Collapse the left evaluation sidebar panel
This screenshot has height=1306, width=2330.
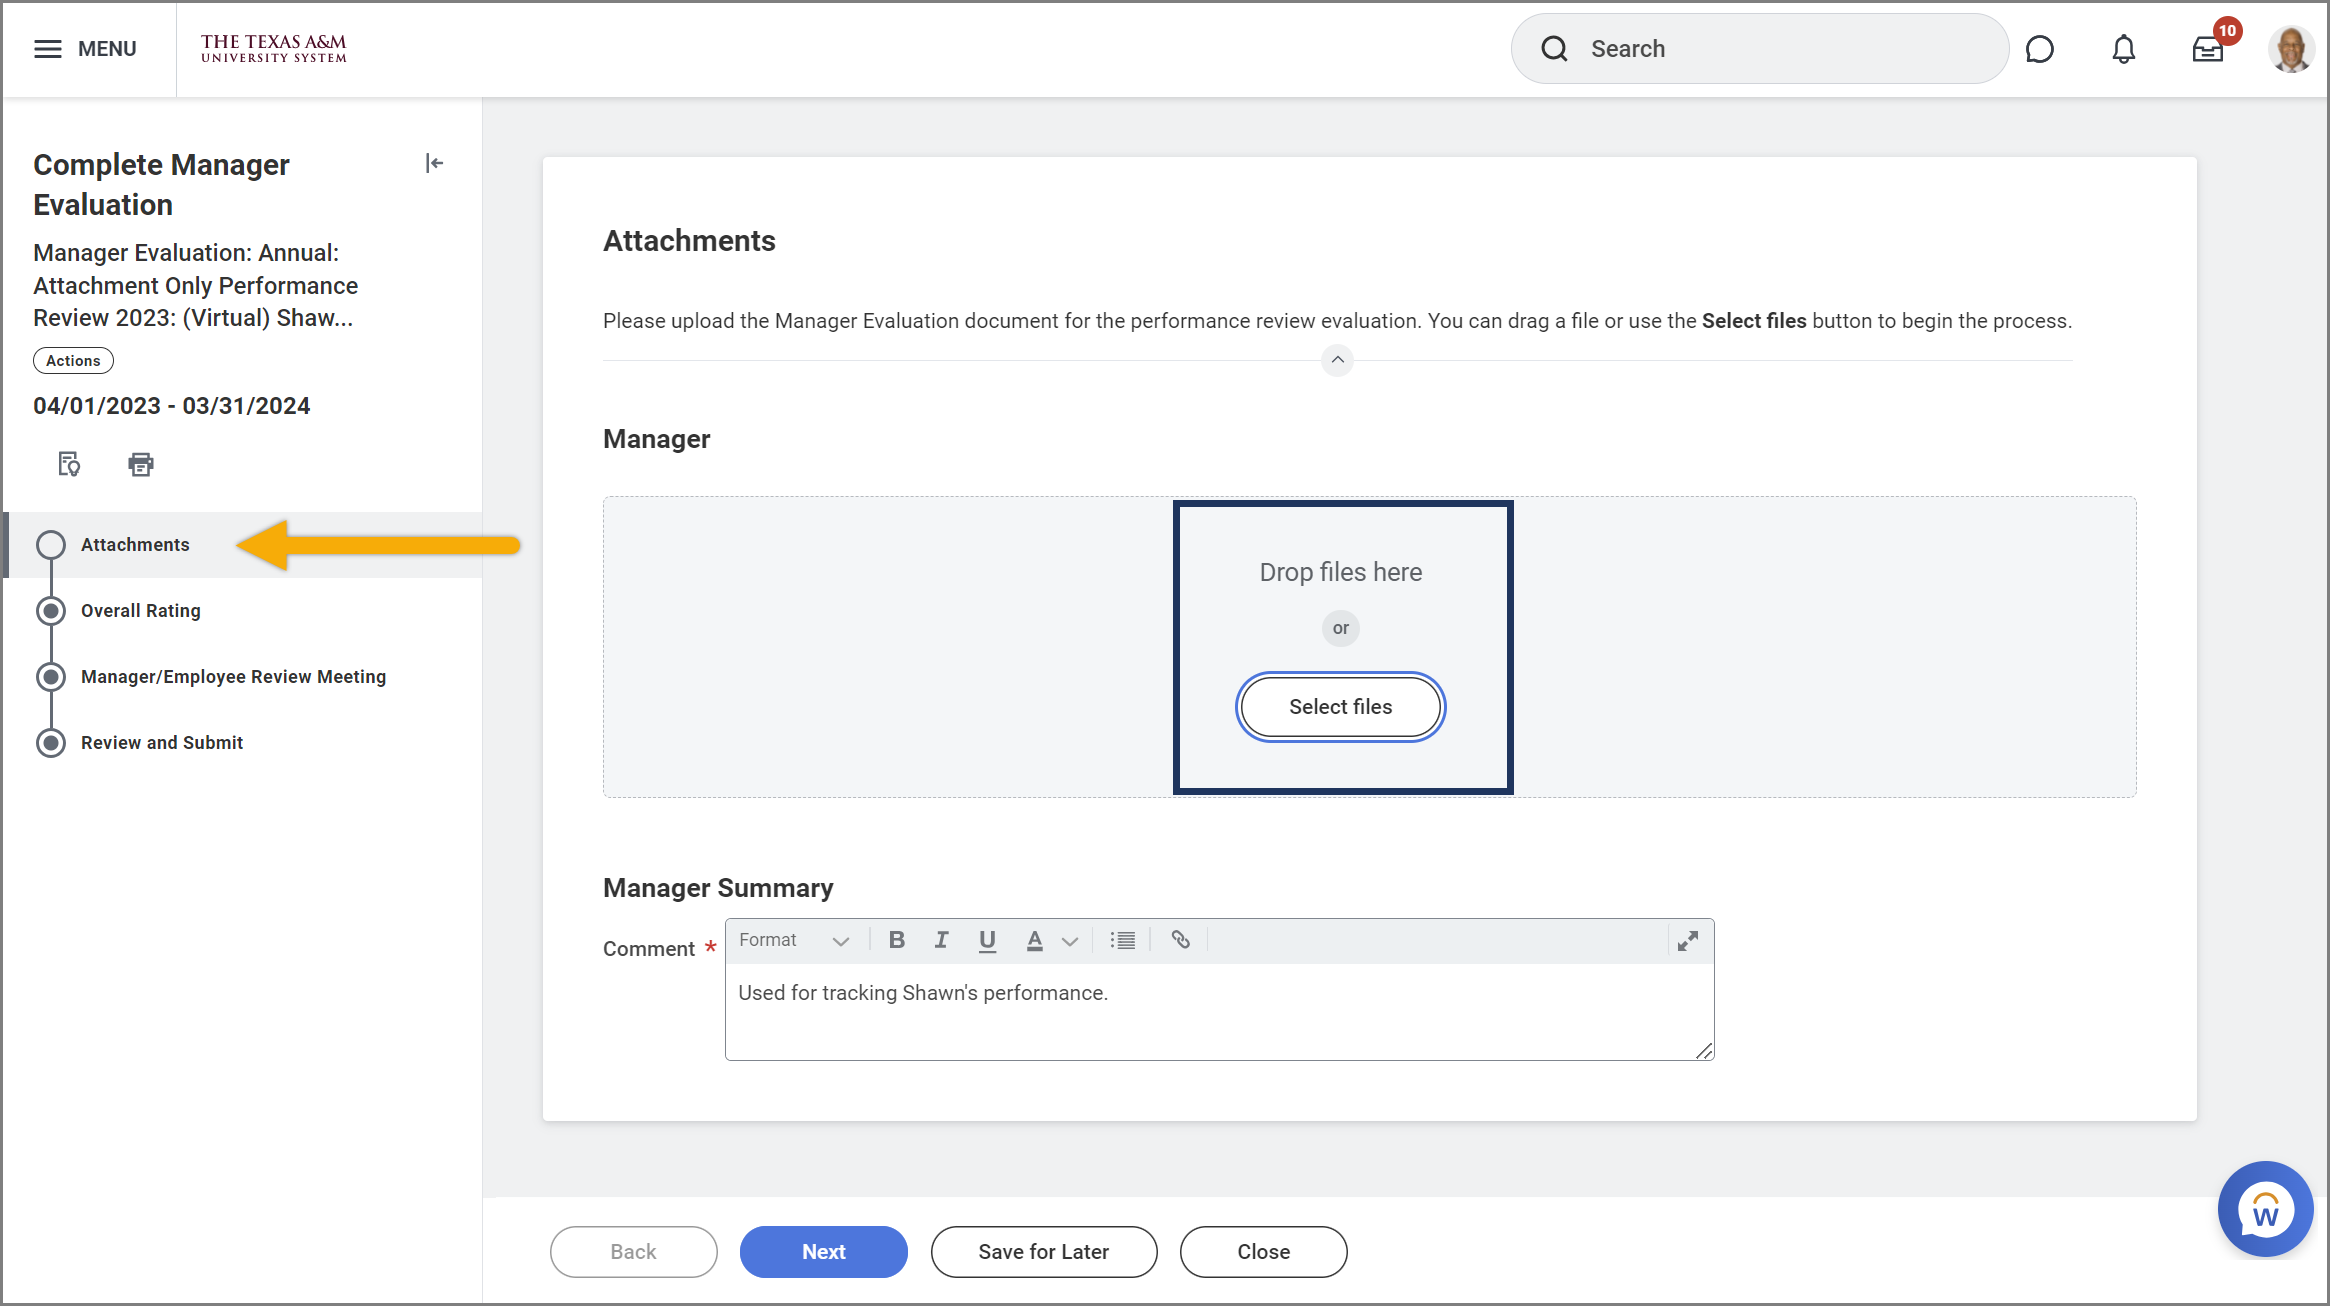(434, 163)
